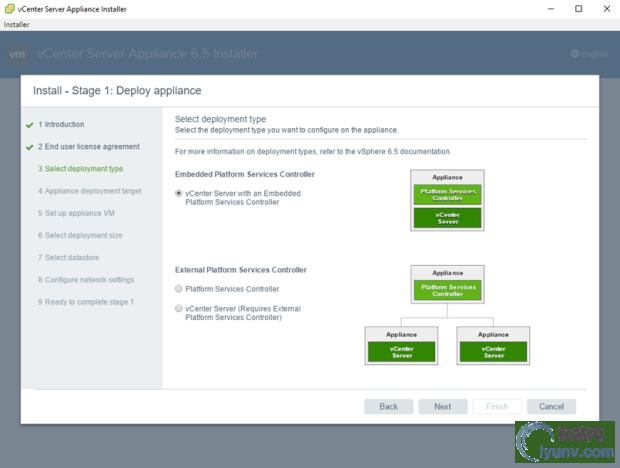Screen dimensions: 620x468
Task: Click the left vCenter Server box in the external diagram
Action: (x=401, y=352)
